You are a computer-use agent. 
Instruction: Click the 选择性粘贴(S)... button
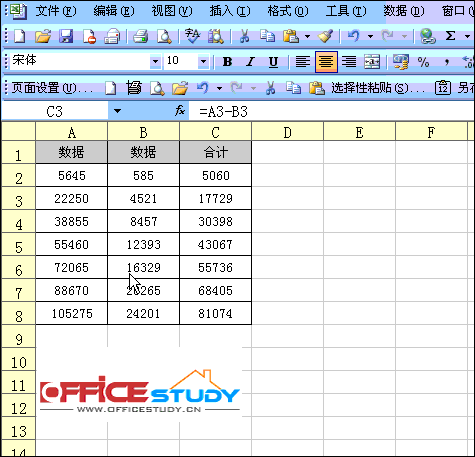click(378, 88)
